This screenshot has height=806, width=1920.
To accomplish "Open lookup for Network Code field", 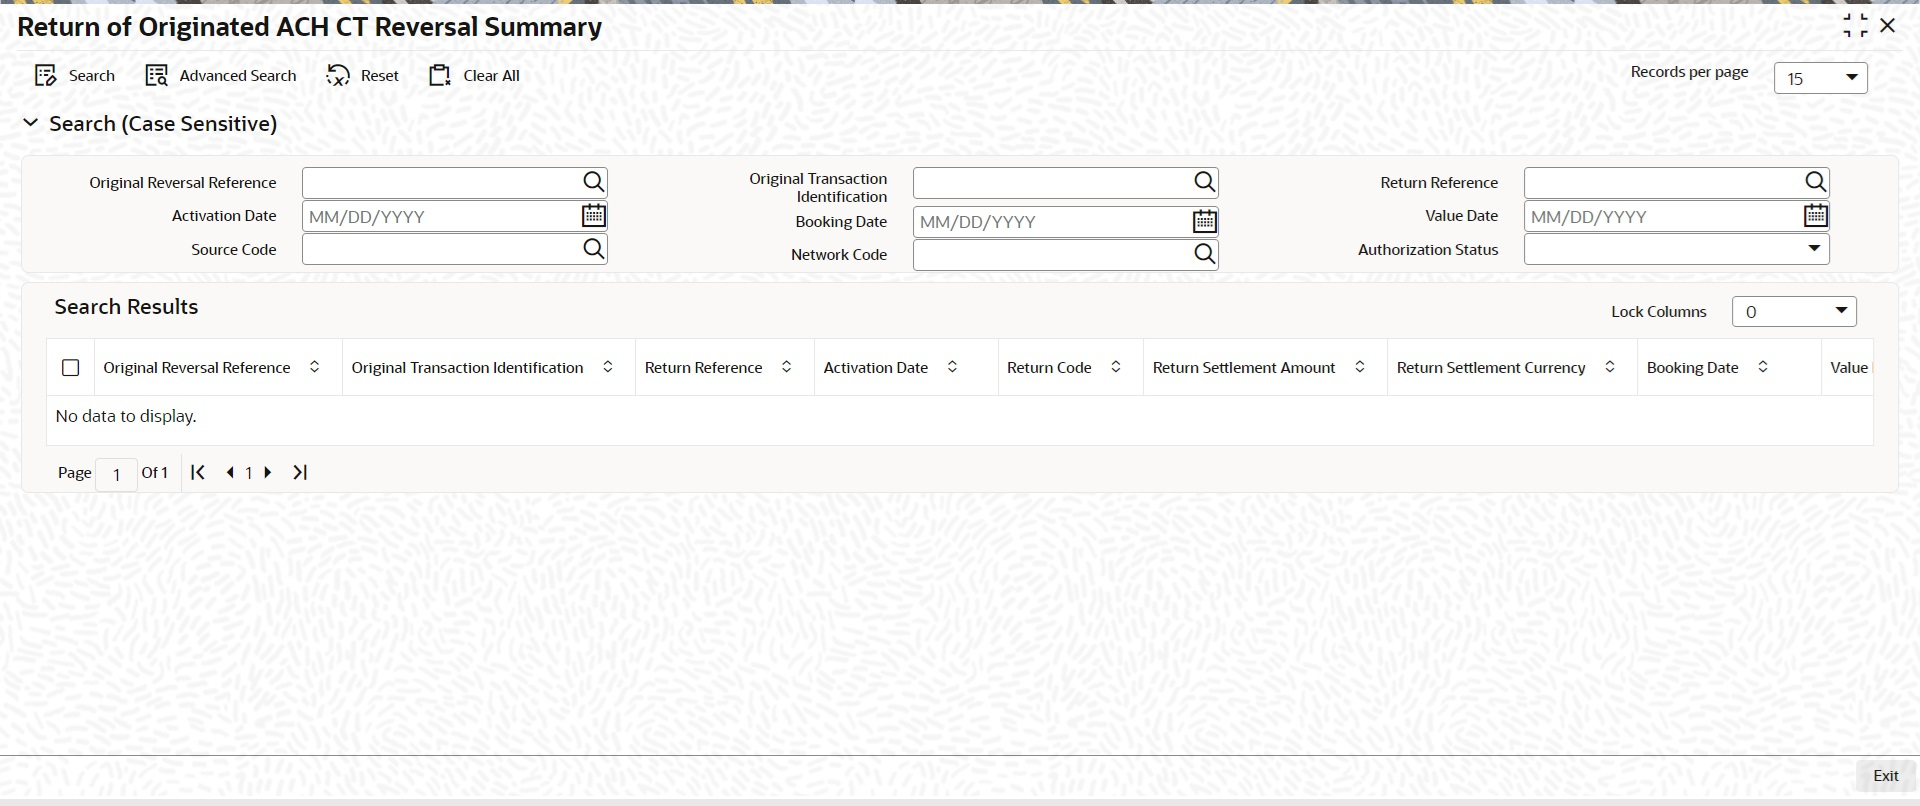I will [1205, 255].
